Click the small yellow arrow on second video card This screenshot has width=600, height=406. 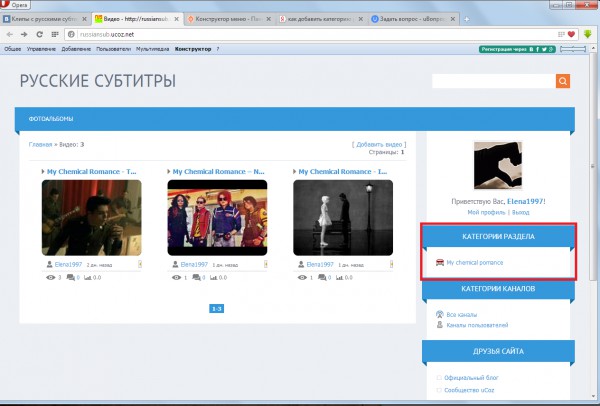pyautogui.click(x=266, y=264)
